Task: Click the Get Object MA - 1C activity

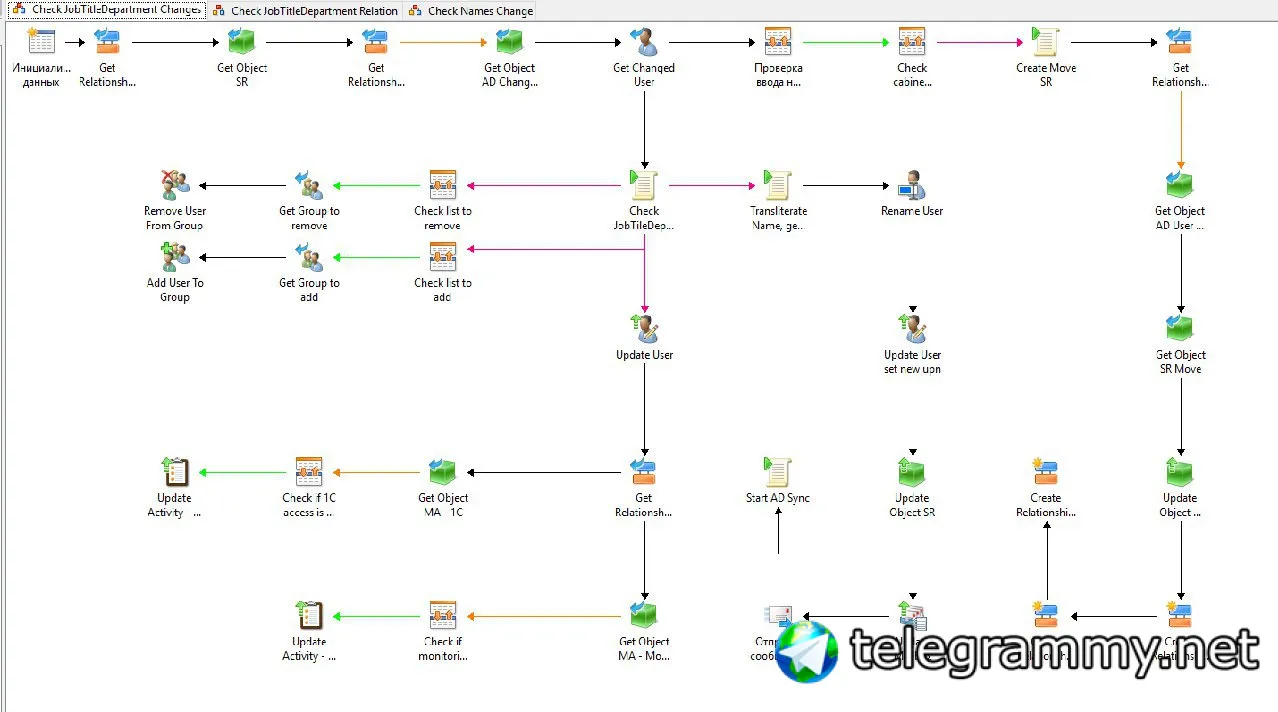Action: (x=443, y=488)
